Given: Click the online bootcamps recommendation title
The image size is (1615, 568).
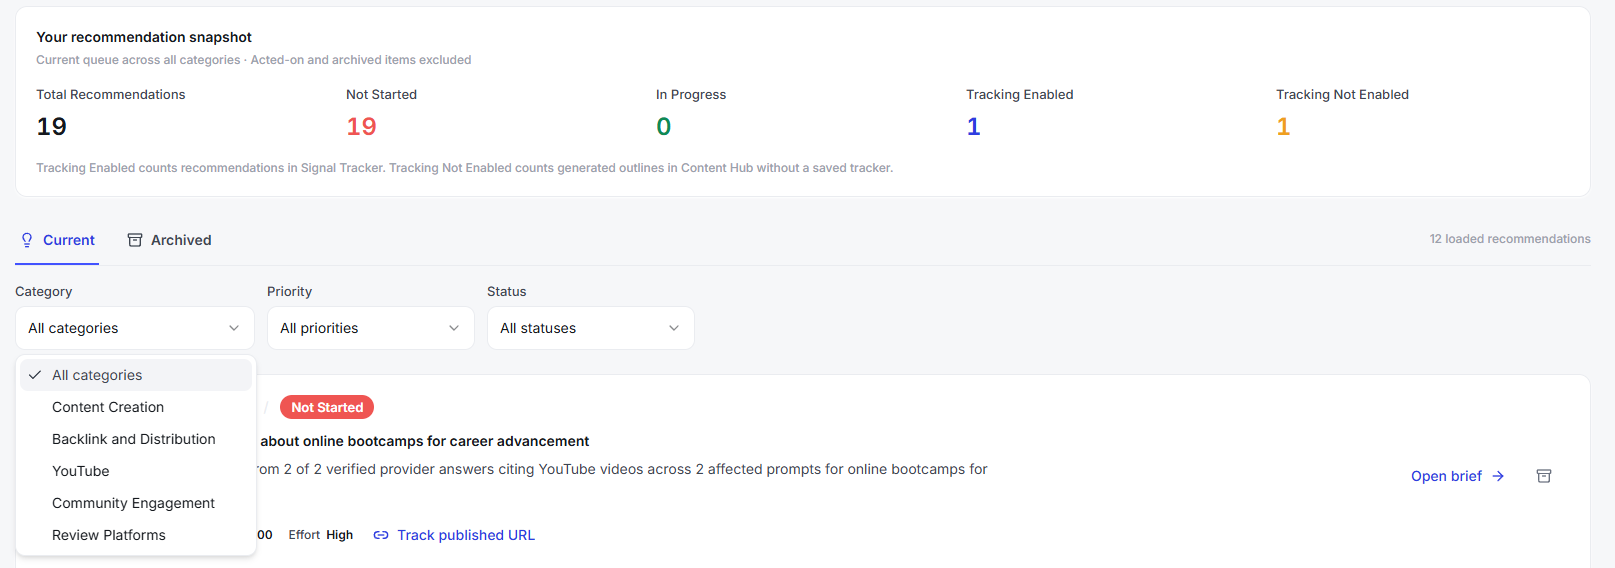Looking at the screenshot, I should pyautogui.click(x=424, y=441).
